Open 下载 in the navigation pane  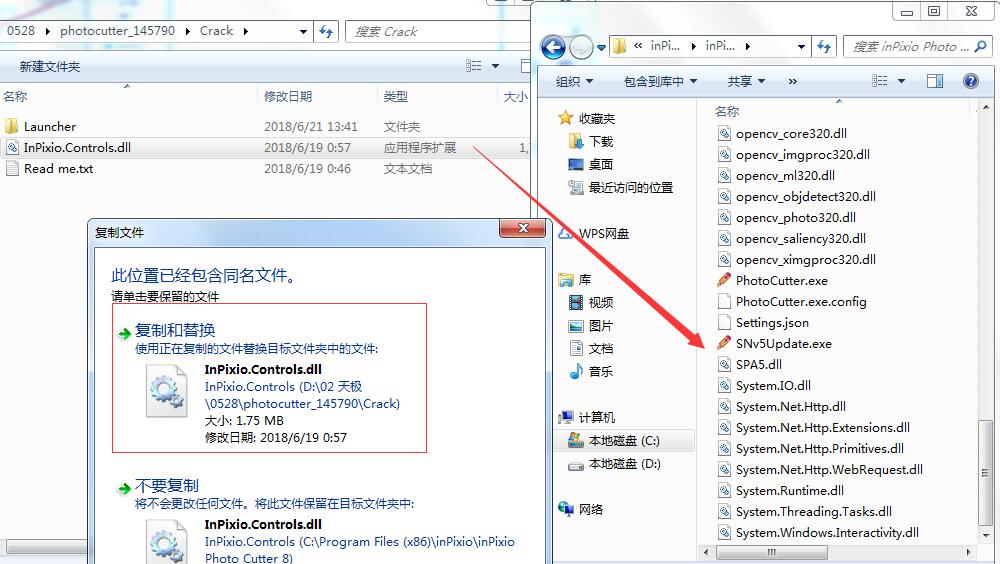(x=600, y=141)
